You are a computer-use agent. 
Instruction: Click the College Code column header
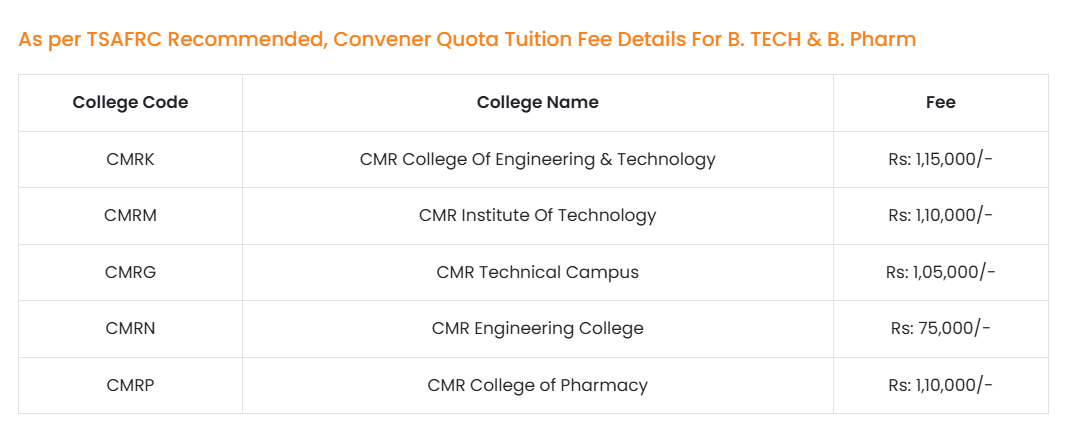pos(130,102)
